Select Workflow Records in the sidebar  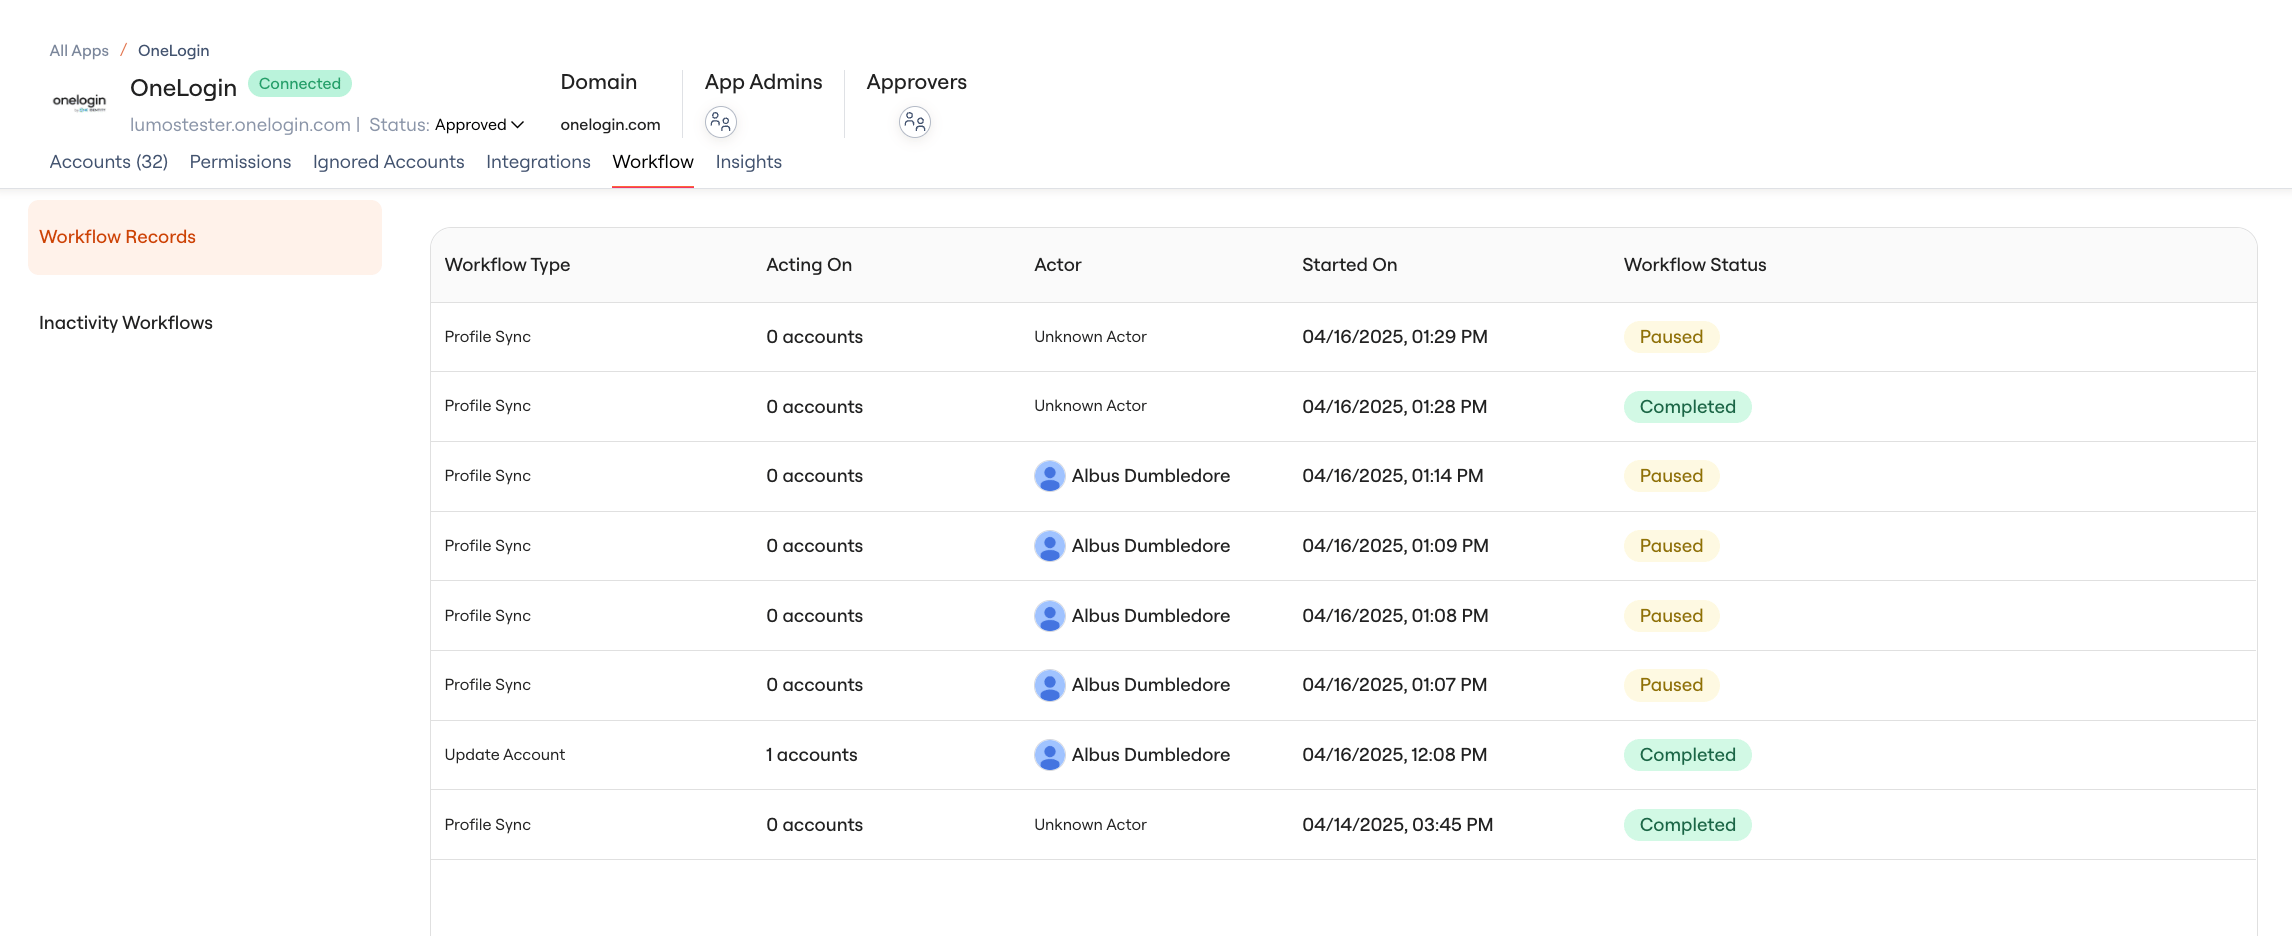pyautogui.click(x=205, y=237)
